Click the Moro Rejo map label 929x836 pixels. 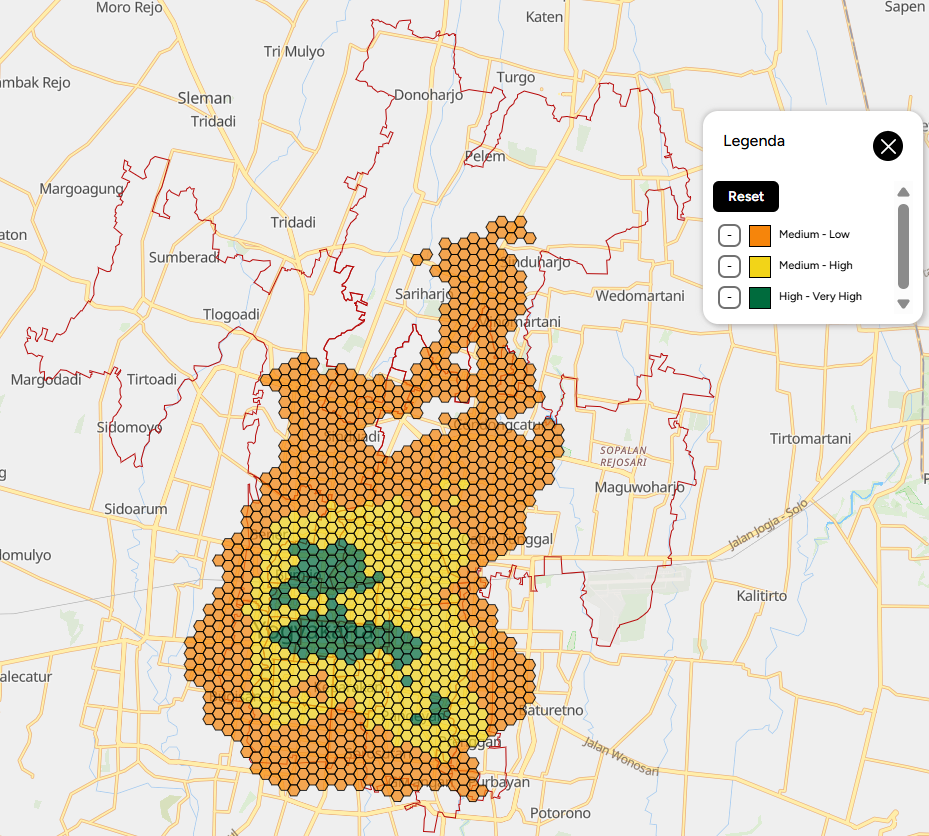pos(129,8)
